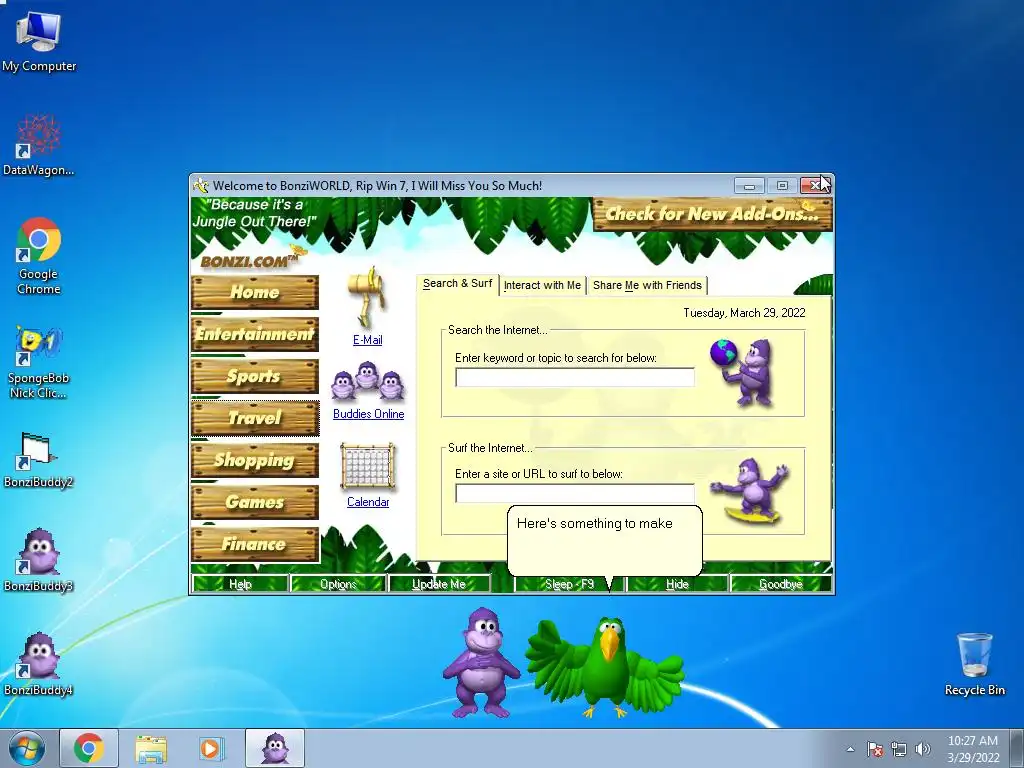
Task: Select the Google Chrome desktop shortcut
Action: (x=39, y=256)
